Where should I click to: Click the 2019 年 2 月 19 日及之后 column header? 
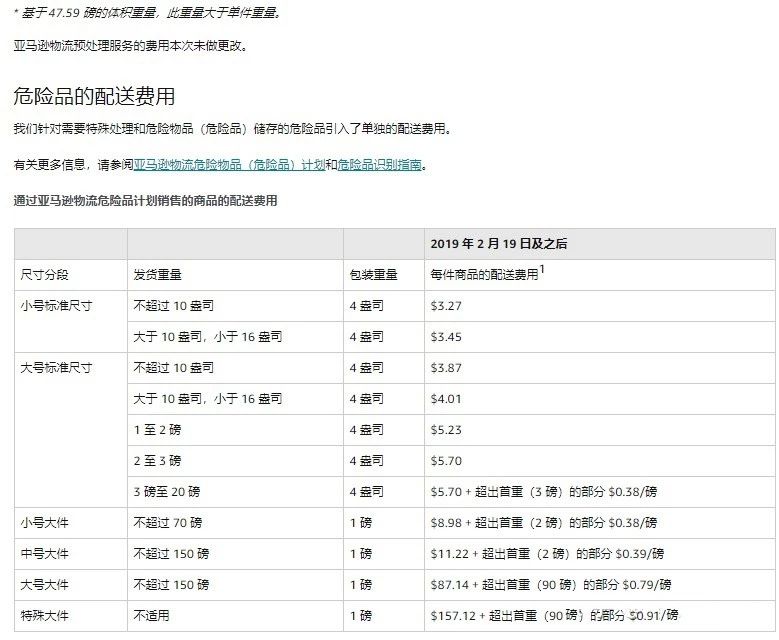click(x=499, y=243)
